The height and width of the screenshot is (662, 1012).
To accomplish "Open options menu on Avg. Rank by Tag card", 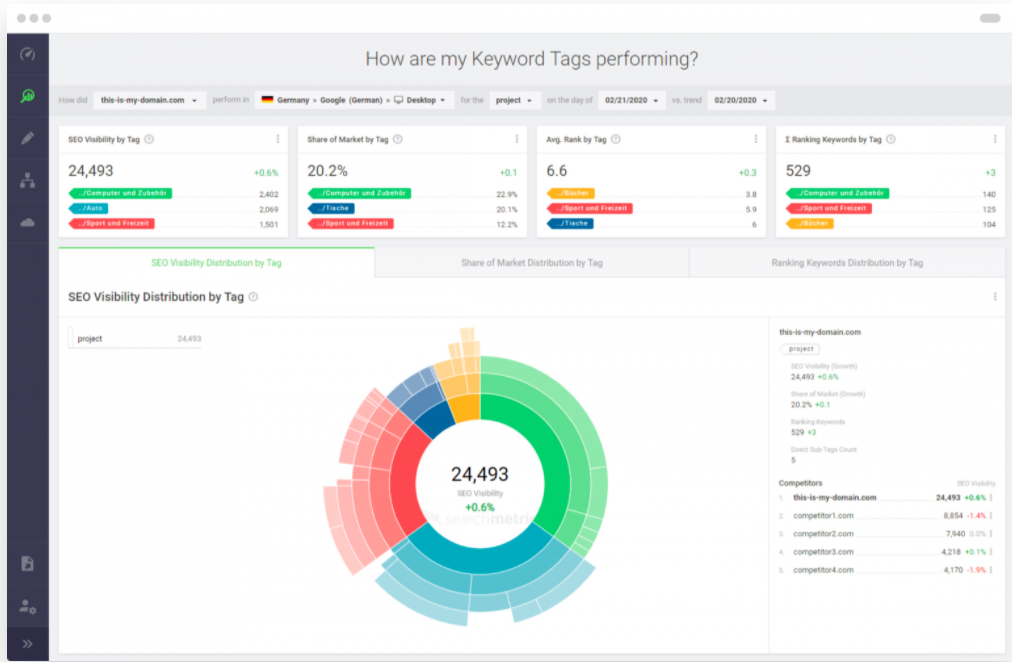I will point(756,139).
